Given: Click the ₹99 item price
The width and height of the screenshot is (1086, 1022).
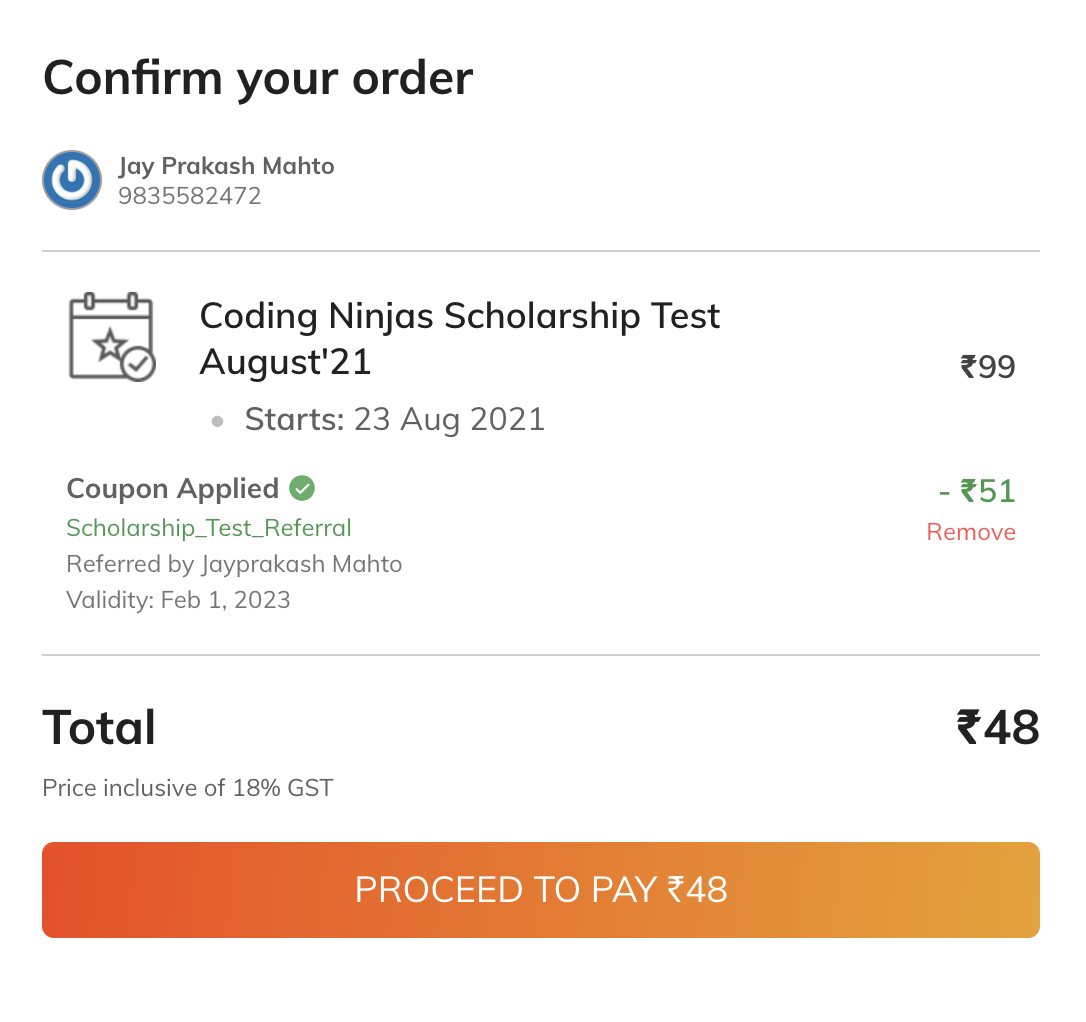Looking at the screenshot, I should (988, 366).
